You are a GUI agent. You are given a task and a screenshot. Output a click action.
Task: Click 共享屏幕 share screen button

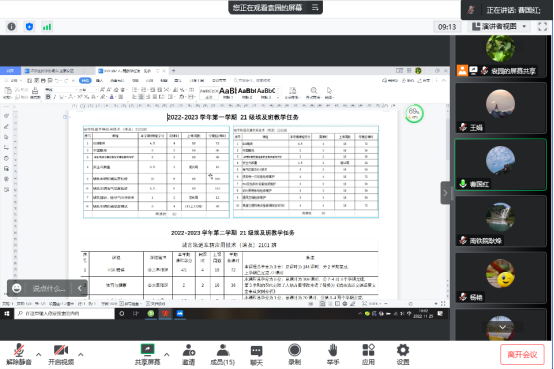point(147,355)
